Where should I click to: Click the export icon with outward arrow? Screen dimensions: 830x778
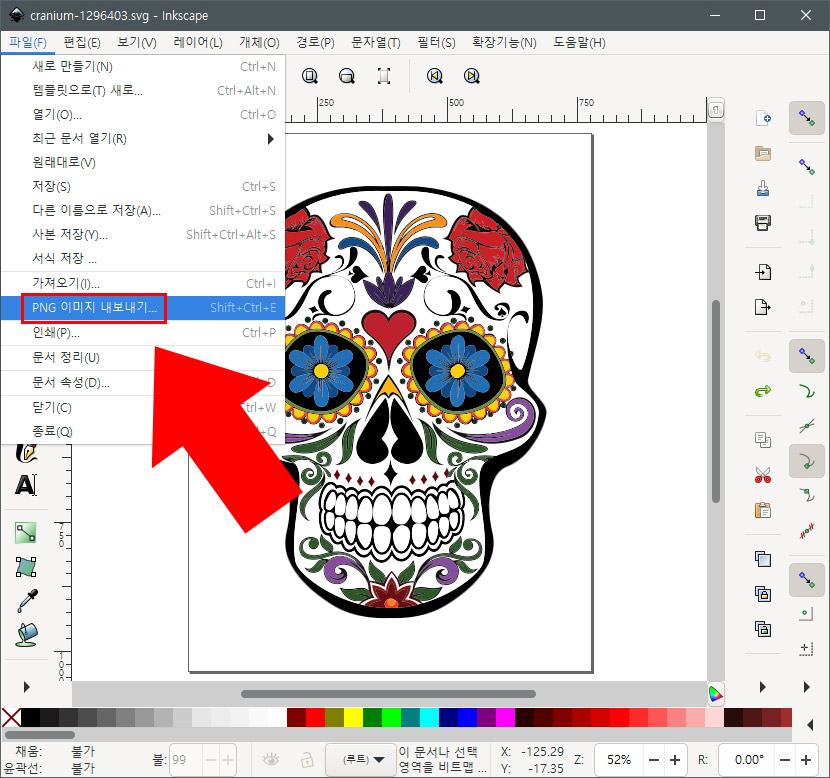click(763, 307)
